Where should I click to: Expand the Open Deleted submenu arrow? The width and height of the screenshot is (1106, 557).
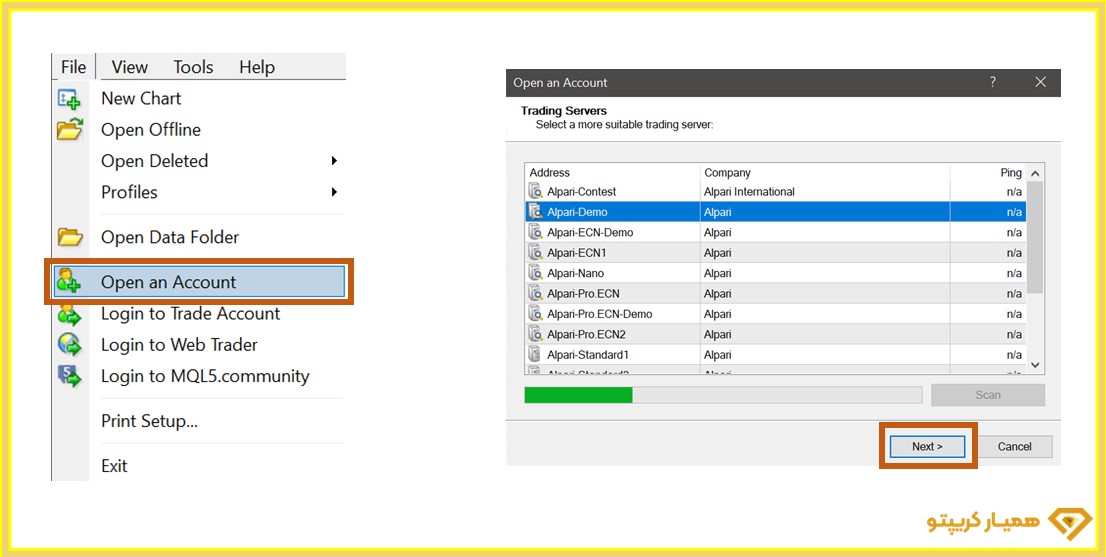334,161
